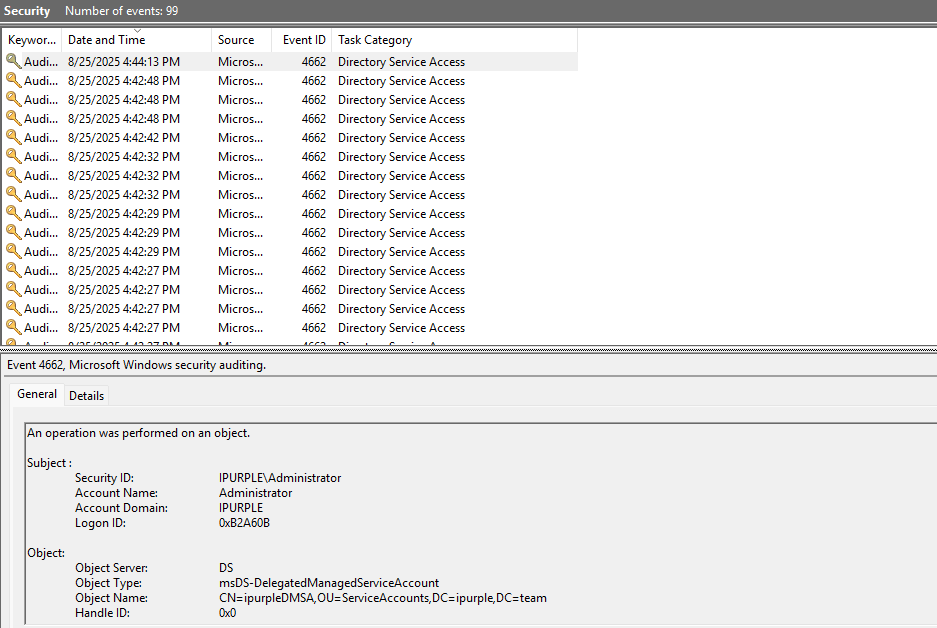The image size is (937, 628).
Task: Click the key icon of the 4:44:13 PM event
Action: click(13, 61)
